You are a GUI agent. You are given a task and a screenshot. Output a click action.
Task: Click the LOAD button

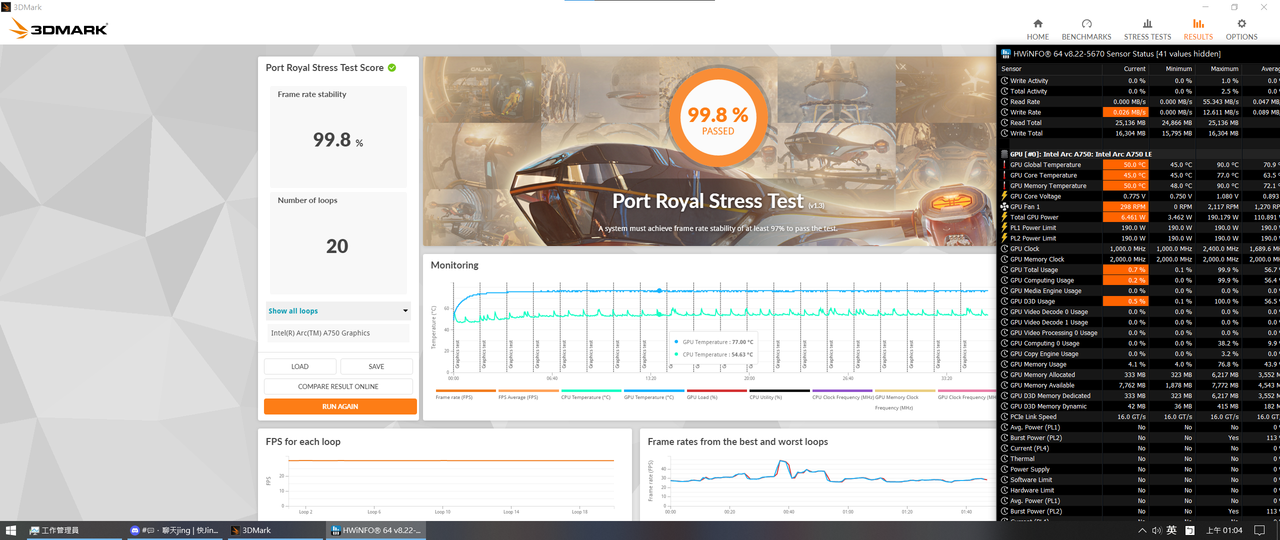[x=300, y=366]
